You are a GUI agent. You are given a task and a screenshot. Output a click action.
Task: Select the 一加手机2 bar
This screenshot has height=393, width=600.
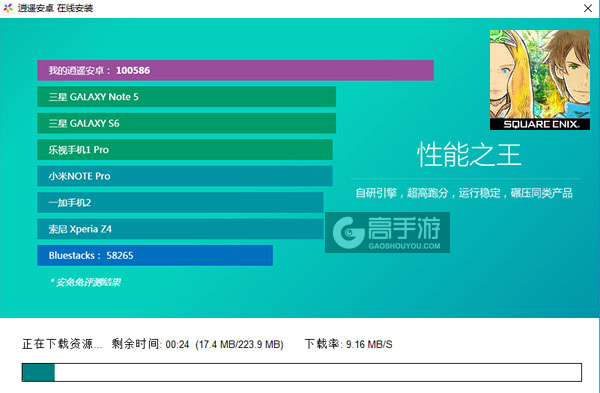click(x=180, y=202)
